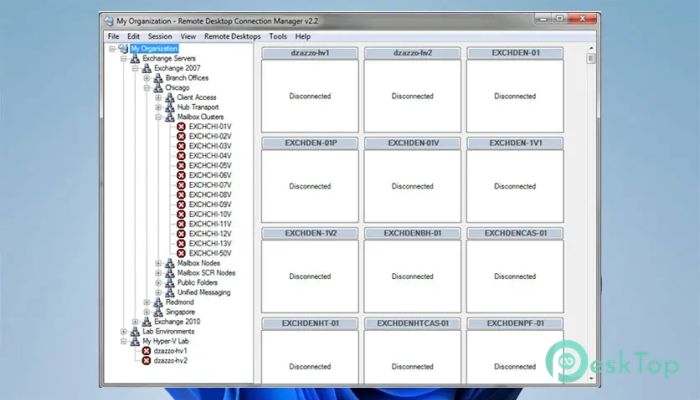Expand the Redmond group

point(147,302)
